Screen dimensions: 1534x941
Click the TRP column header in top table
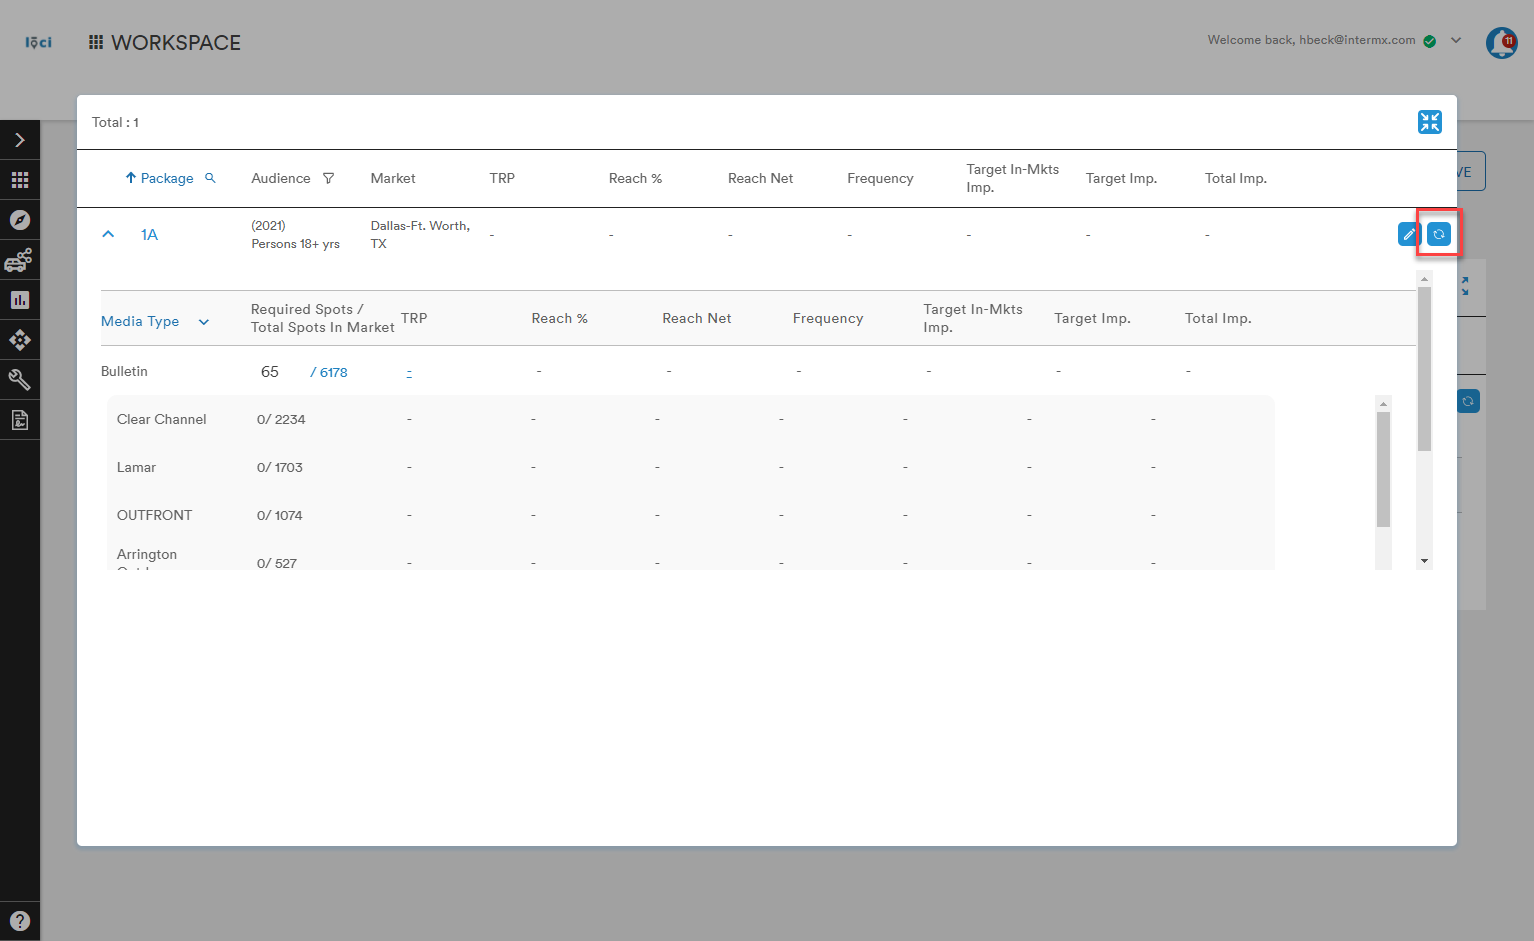(502, 178)
